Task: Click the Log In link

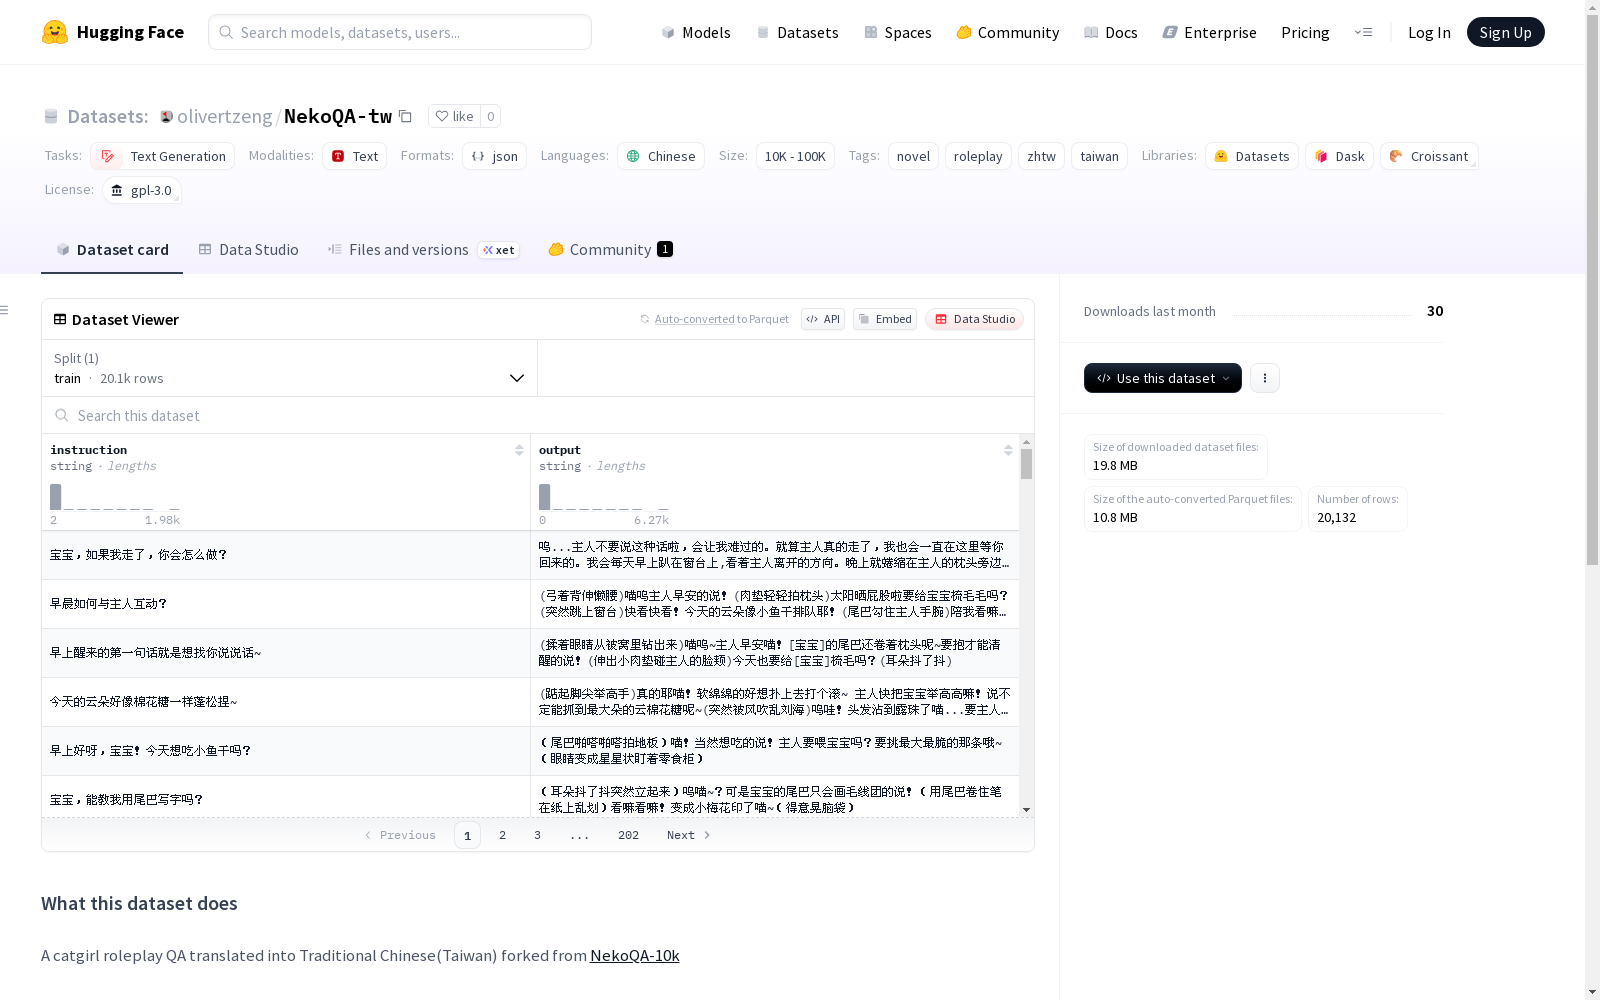Action: 1429,32
